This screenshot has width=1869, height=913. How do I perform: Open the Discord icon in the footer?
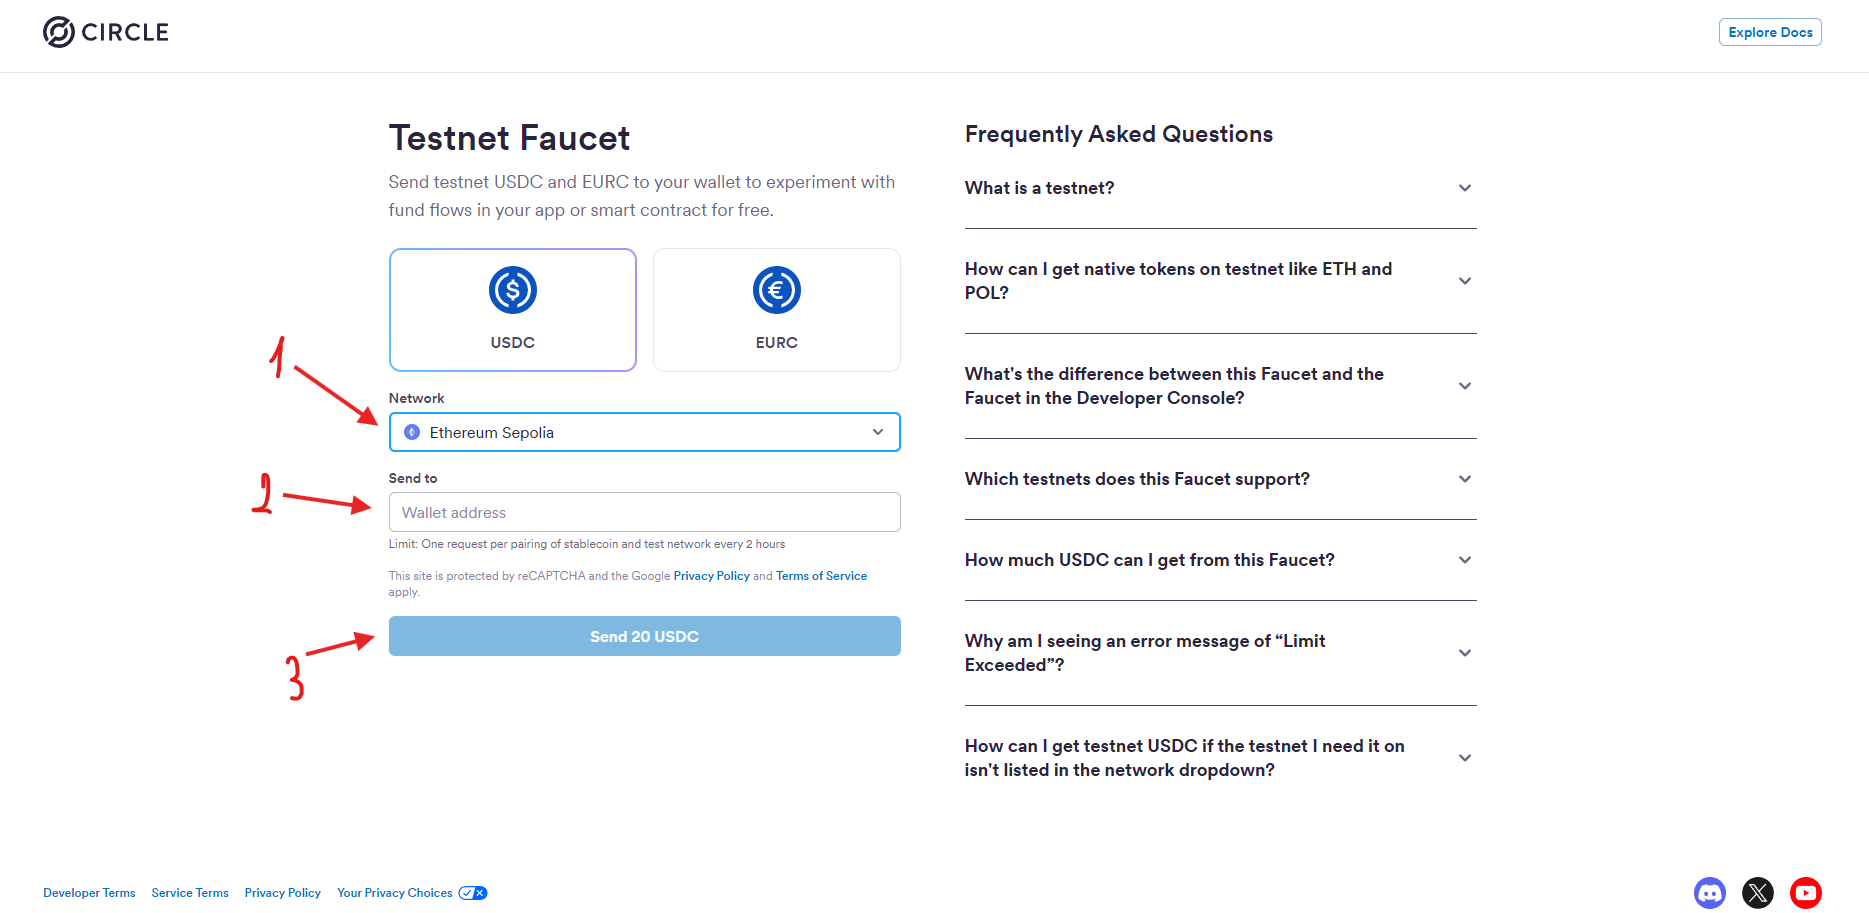[1709, 892]
